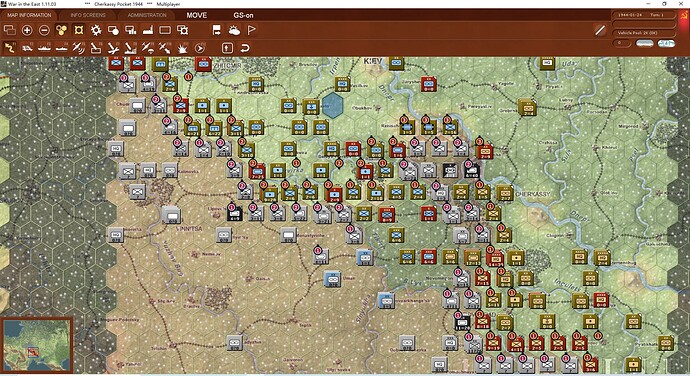Click the Soviet hammer and sickle flag
690x376 pixels.
(x=684, y=16)
